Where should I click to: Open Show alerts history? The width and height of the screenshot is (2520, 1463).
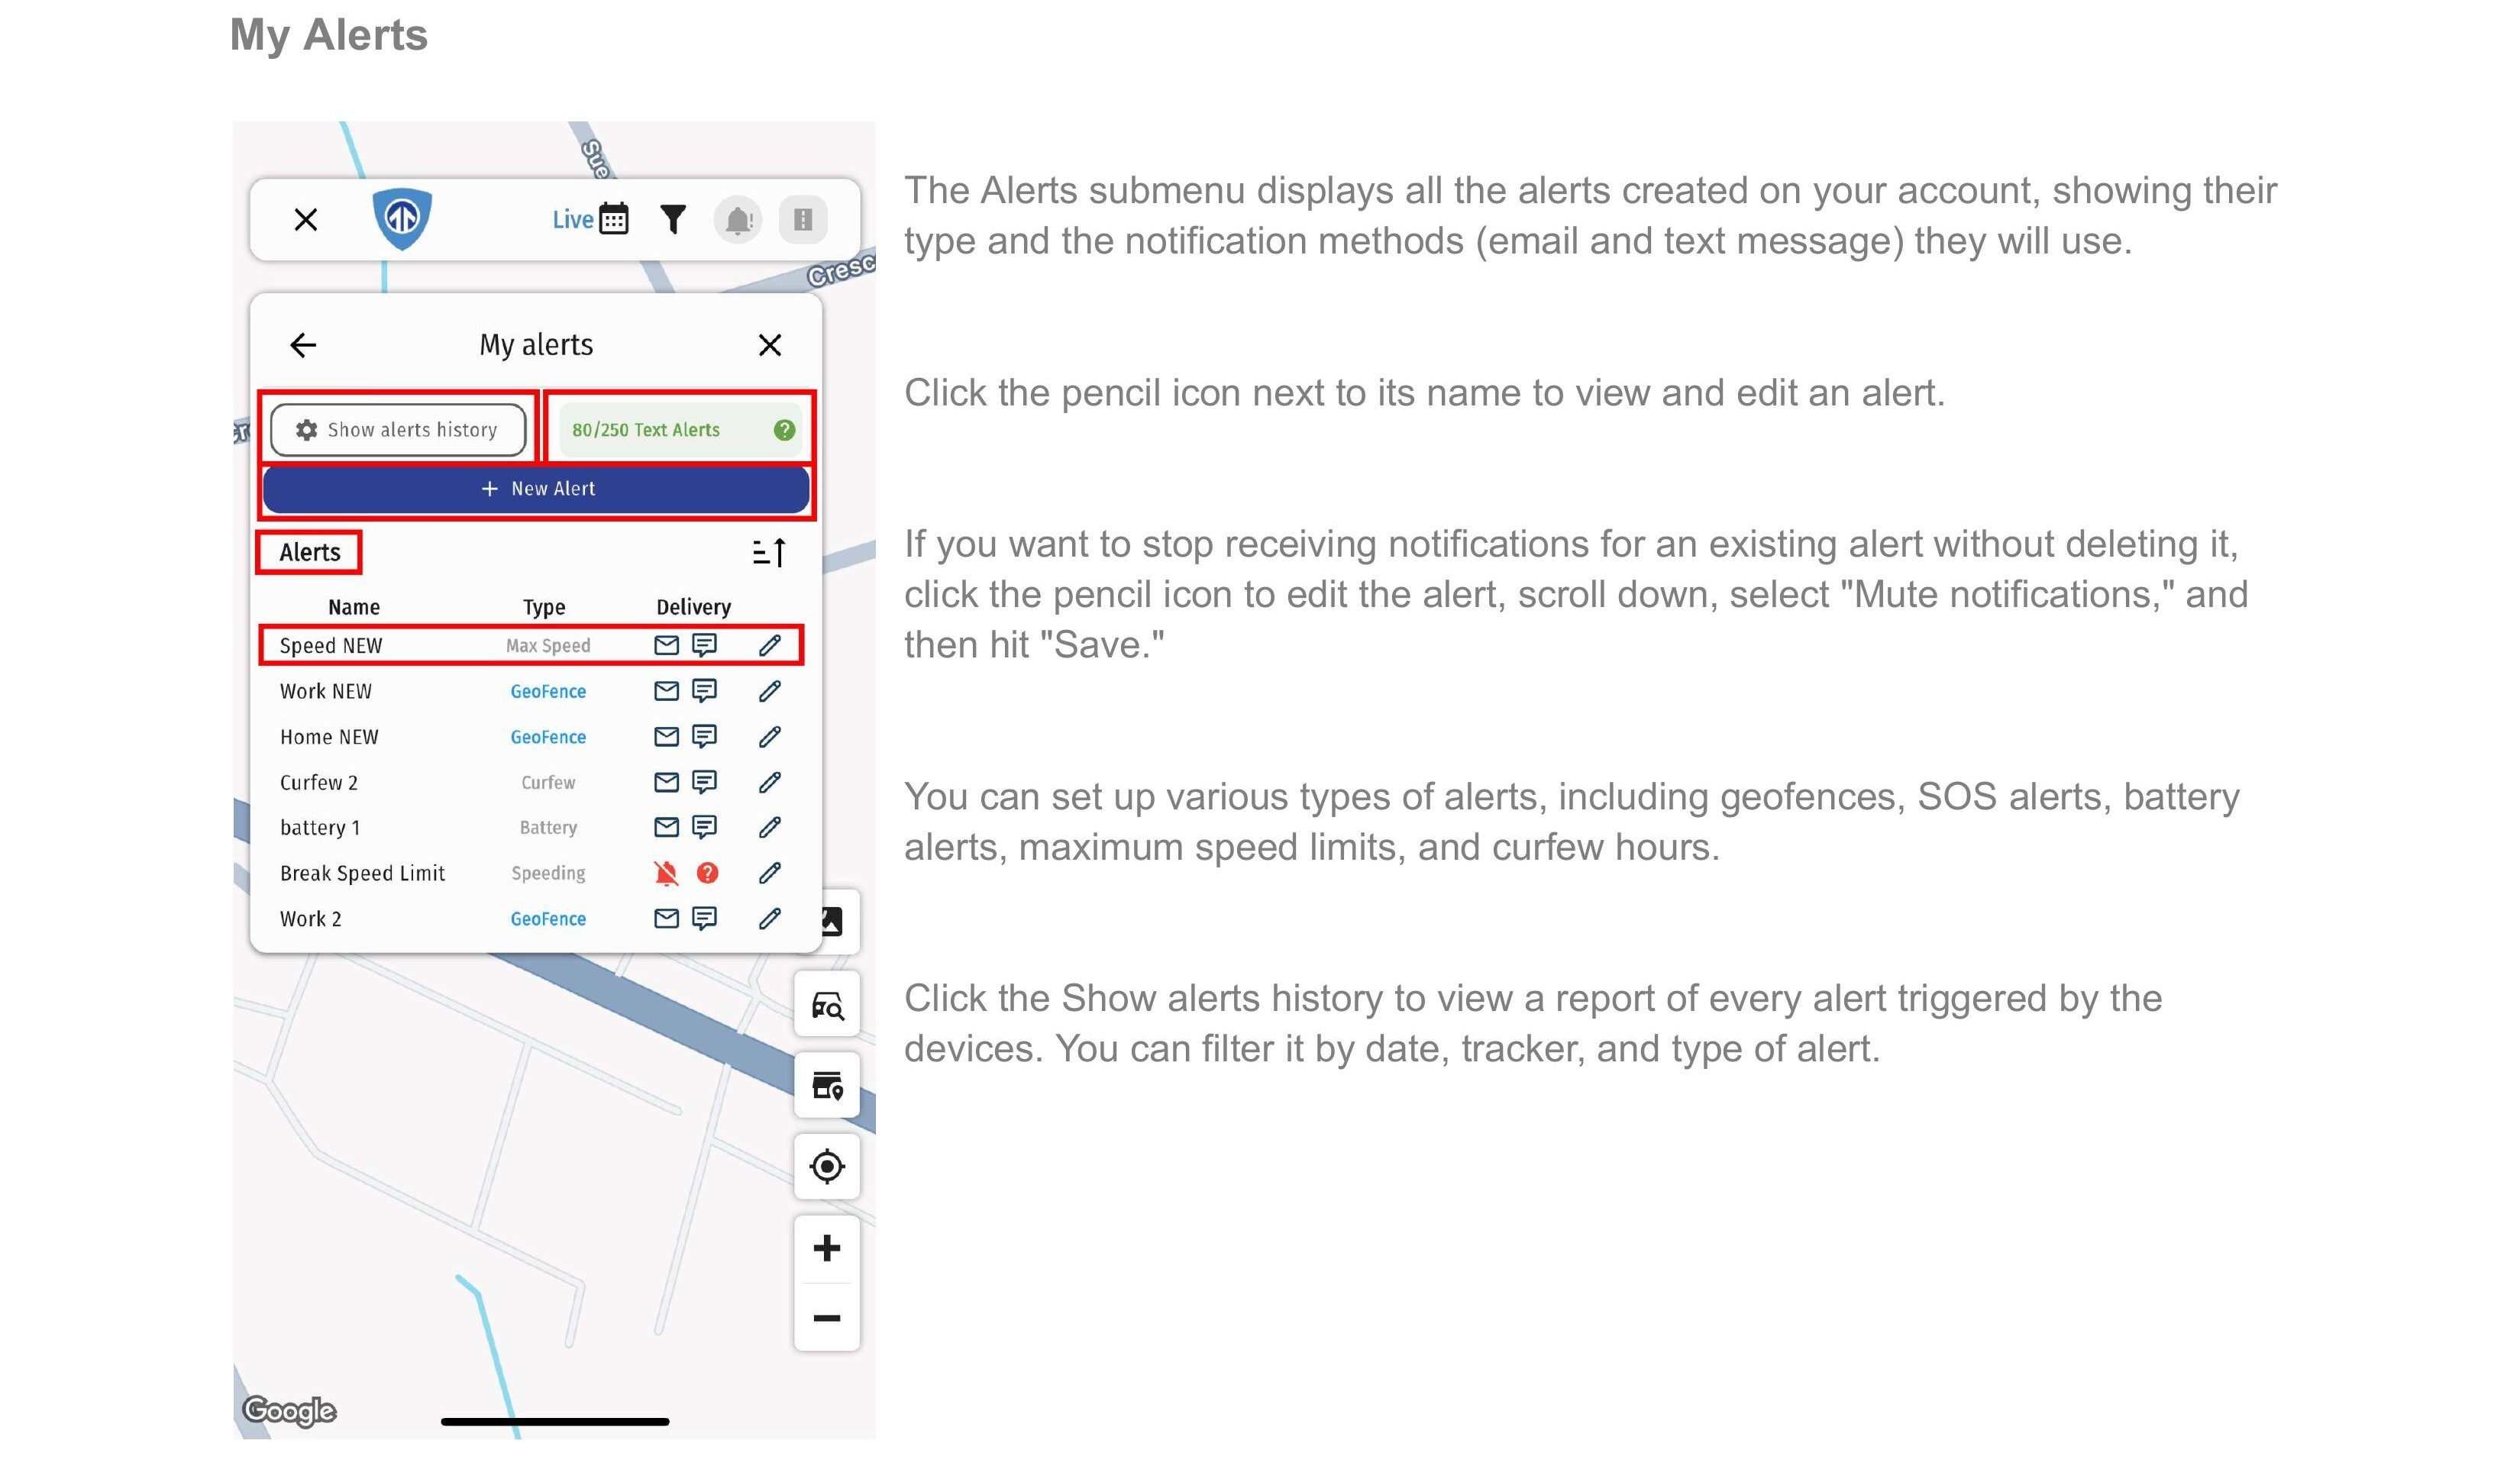pos(398,430)
